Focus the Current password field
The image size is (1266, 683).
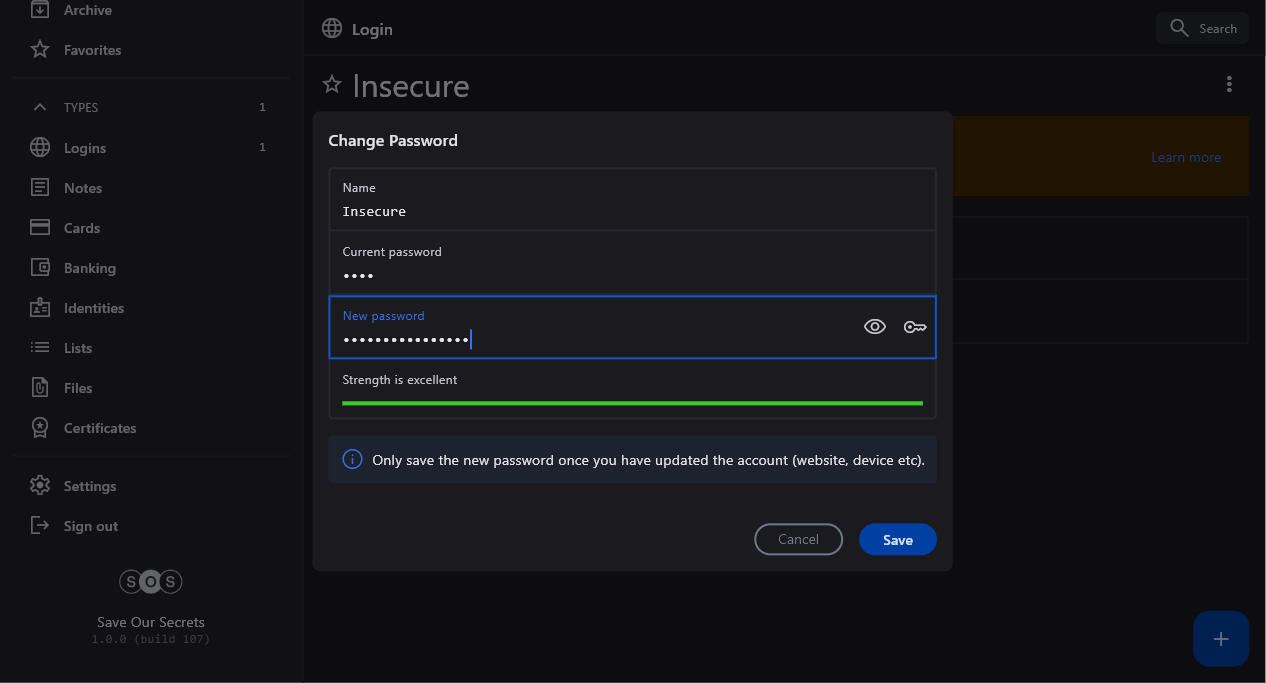tap(632, 264)
